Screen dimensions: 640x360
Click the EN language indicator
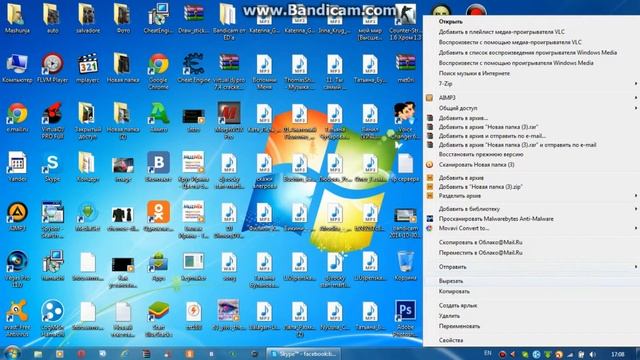(487, 353)
